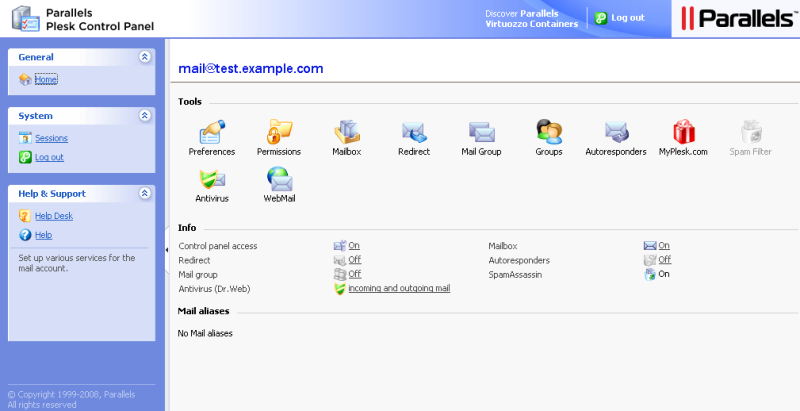Click the Sessions calendar icon
The image size is (800, 411).
coord(26,138)
